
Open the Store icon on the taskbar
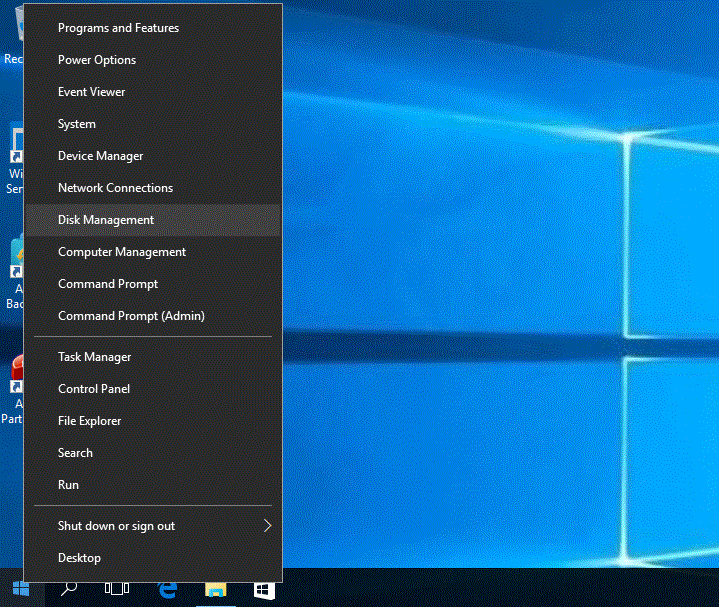(x=264, y=591)
